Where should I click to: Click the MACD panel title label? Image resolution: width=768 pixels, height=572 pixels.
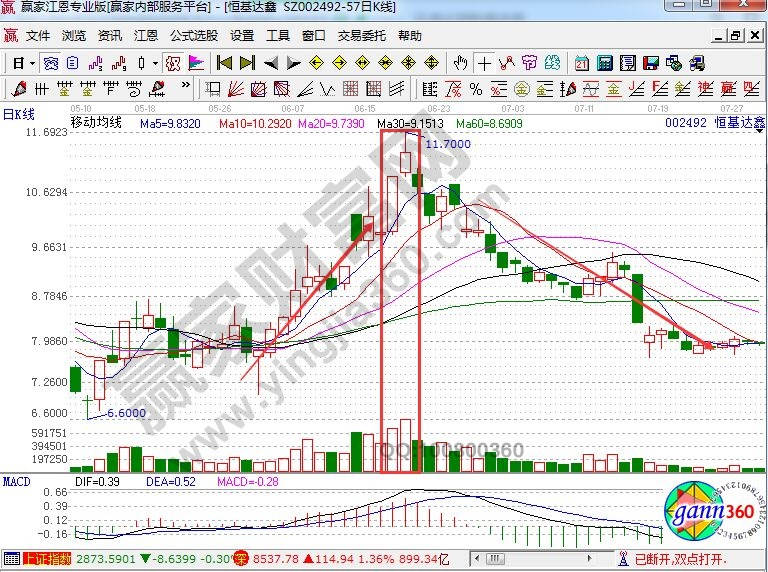[x=16, y=481]
